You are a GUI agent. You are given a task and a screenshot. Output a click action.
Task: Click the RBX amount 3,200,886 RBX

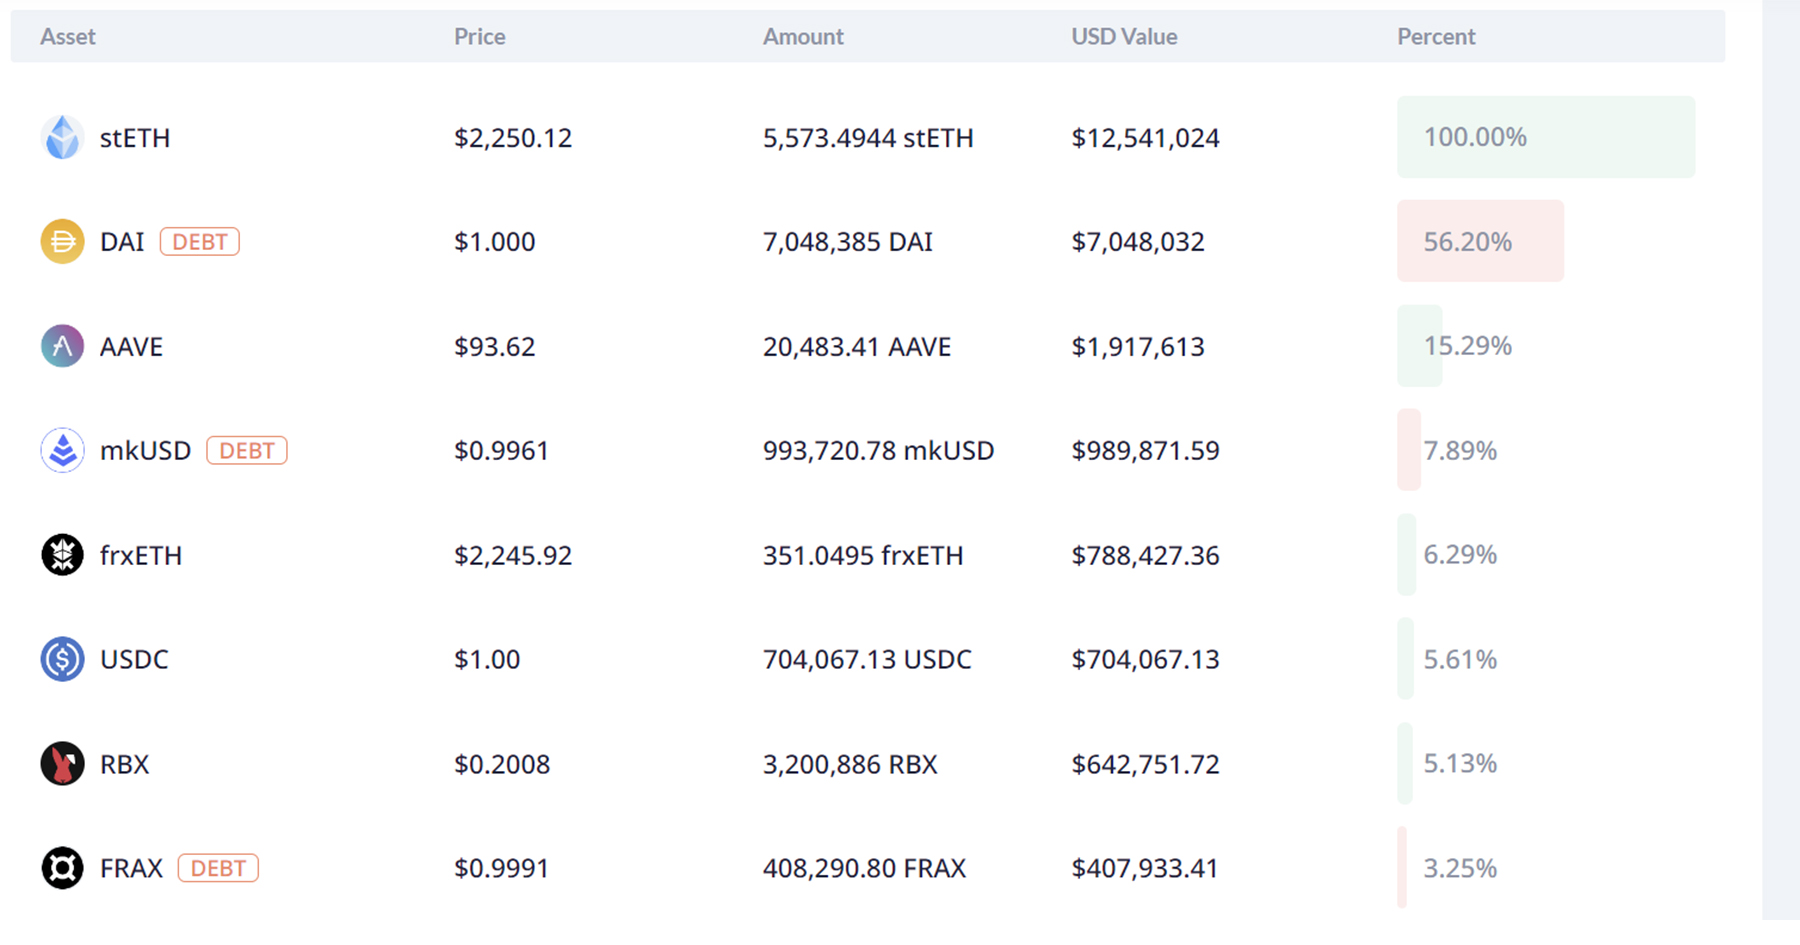pos(850,765)
